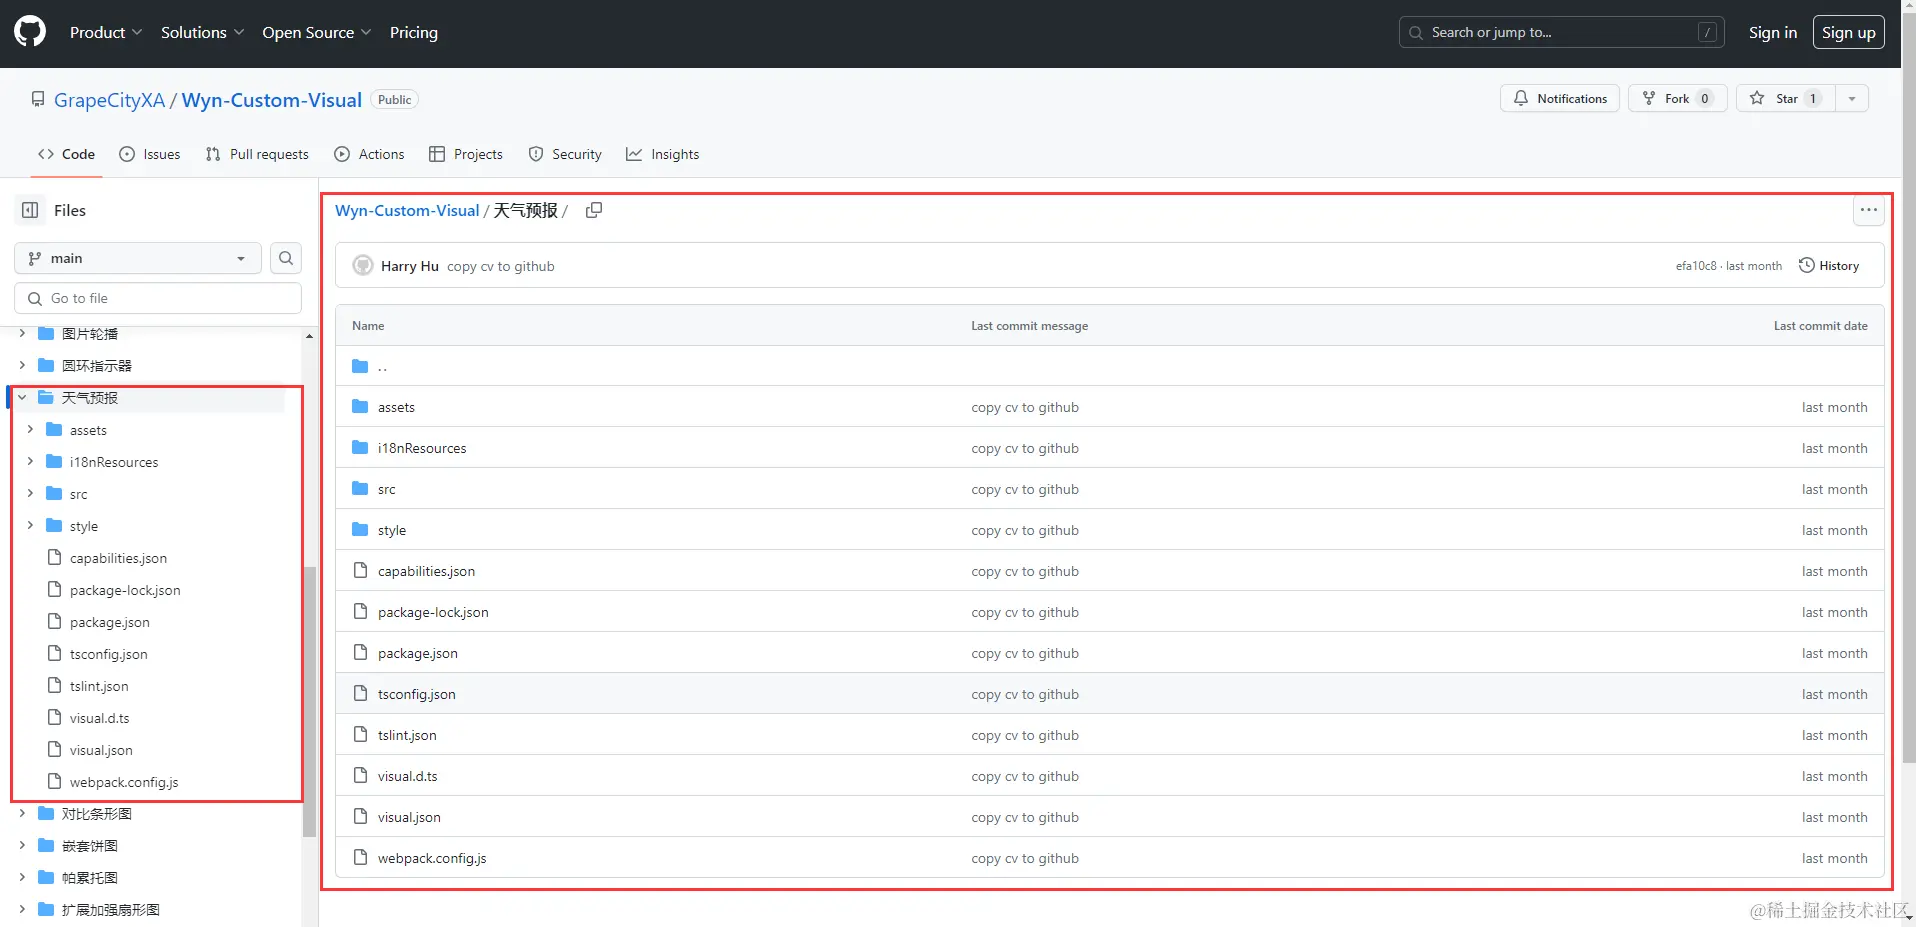Expand the 对比条形图 folder in tree
Screen dimensions: 1916x927
[x=22, y=813]
